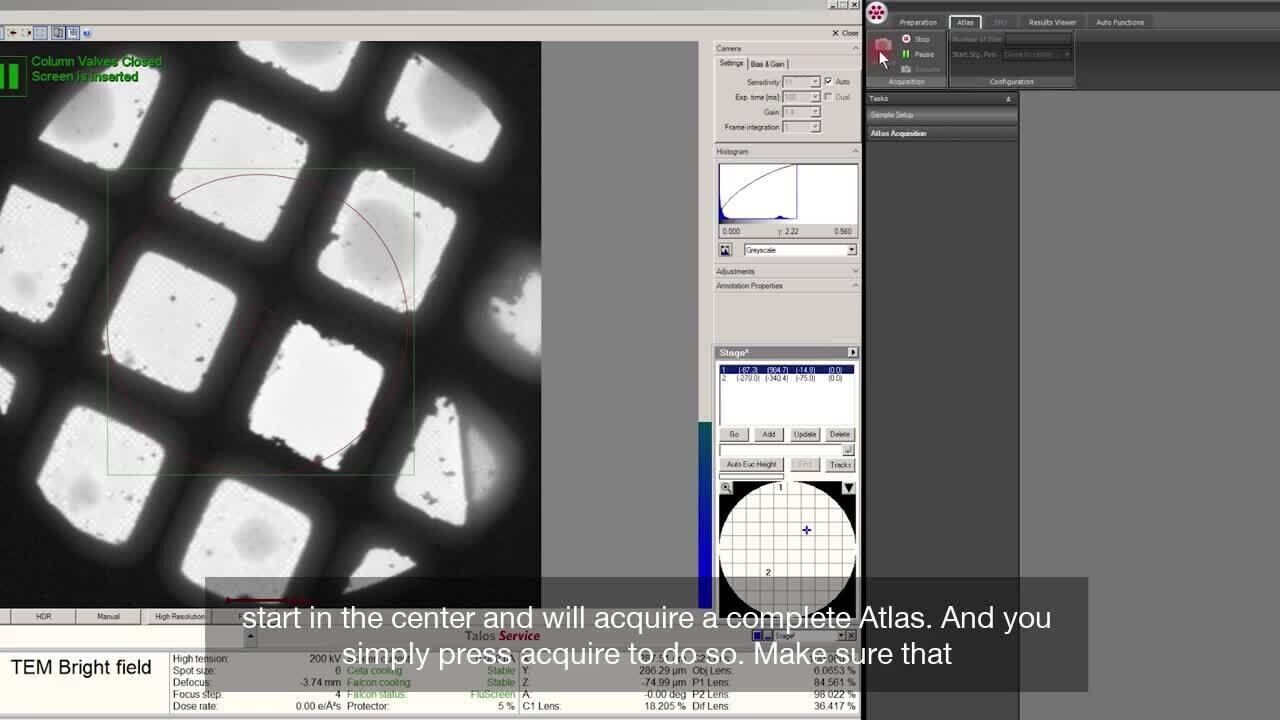This screenshot has height=720, width=1280.
Task: Open the Greyscale color map dropdown
Action: 851,250
